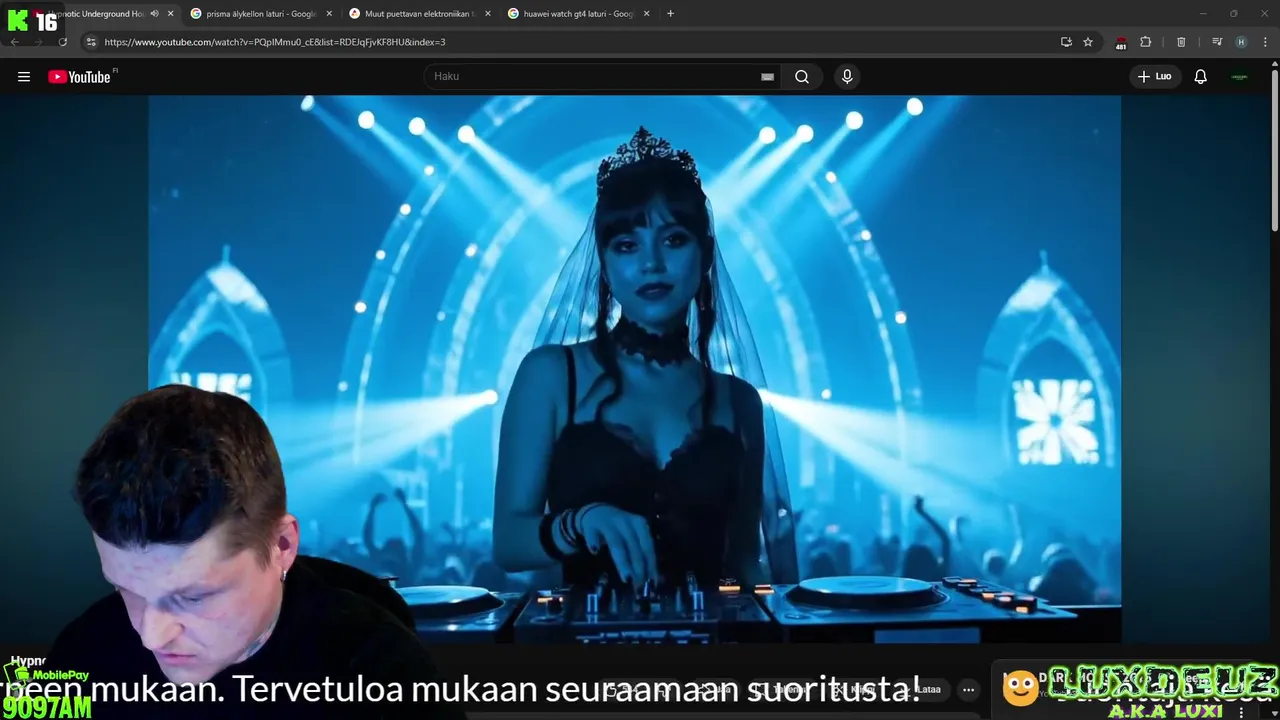Screen dimensions: 1280x720
Task: Go to the YouTube home logo
Action: point(80,77)
